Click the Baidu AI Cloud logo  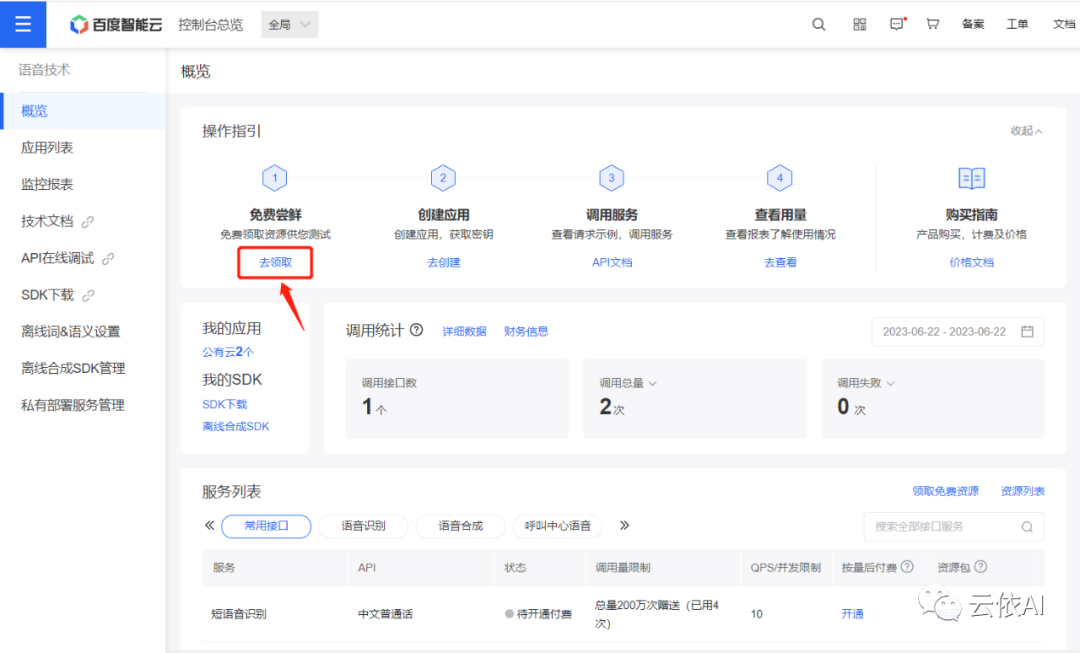coord(116,25)
